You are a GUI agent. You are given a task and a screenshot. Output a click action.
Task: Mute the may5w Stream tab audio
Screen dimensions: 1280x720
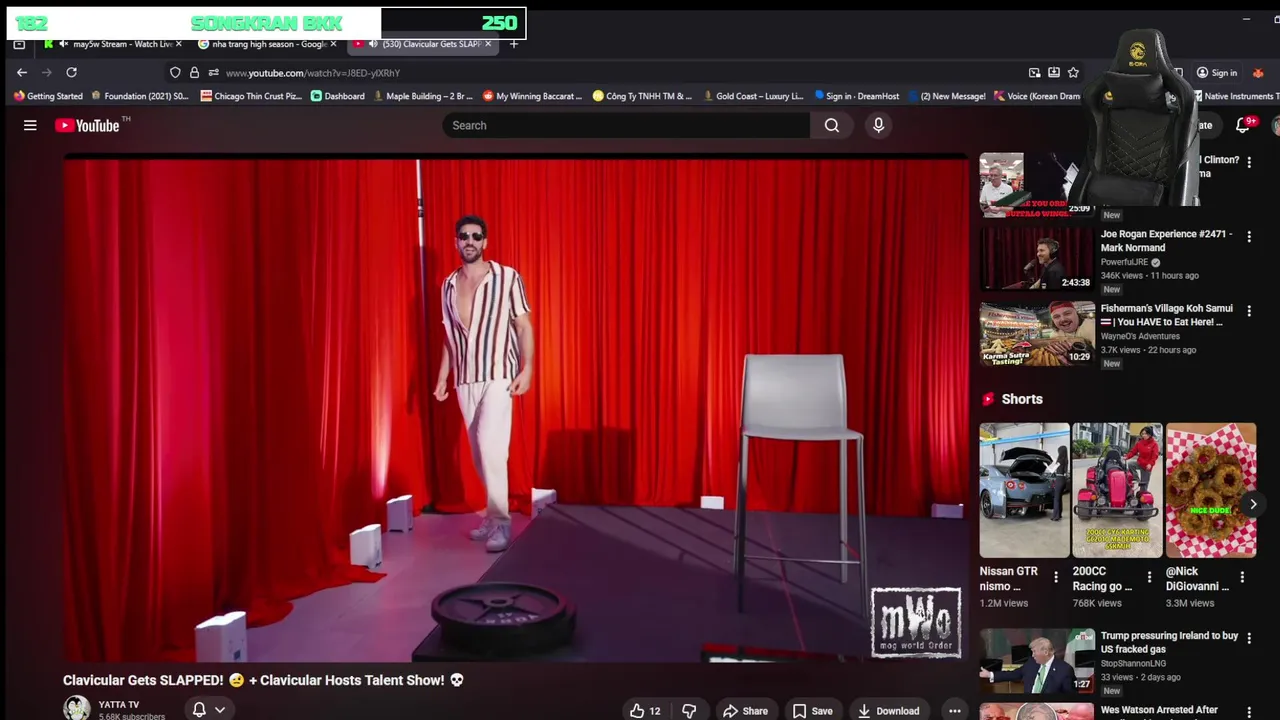[x=64, y=44]
